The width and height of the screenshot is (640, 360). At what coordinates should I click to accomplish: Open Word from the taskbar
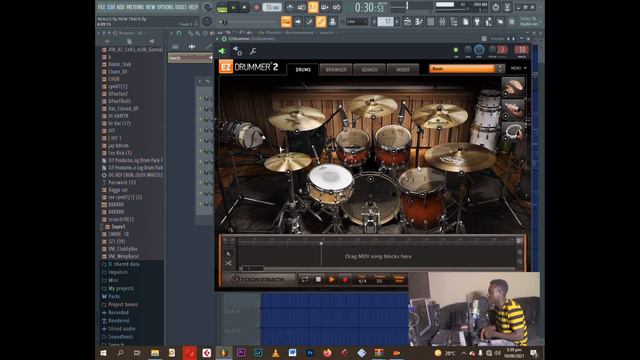[292, 353]
